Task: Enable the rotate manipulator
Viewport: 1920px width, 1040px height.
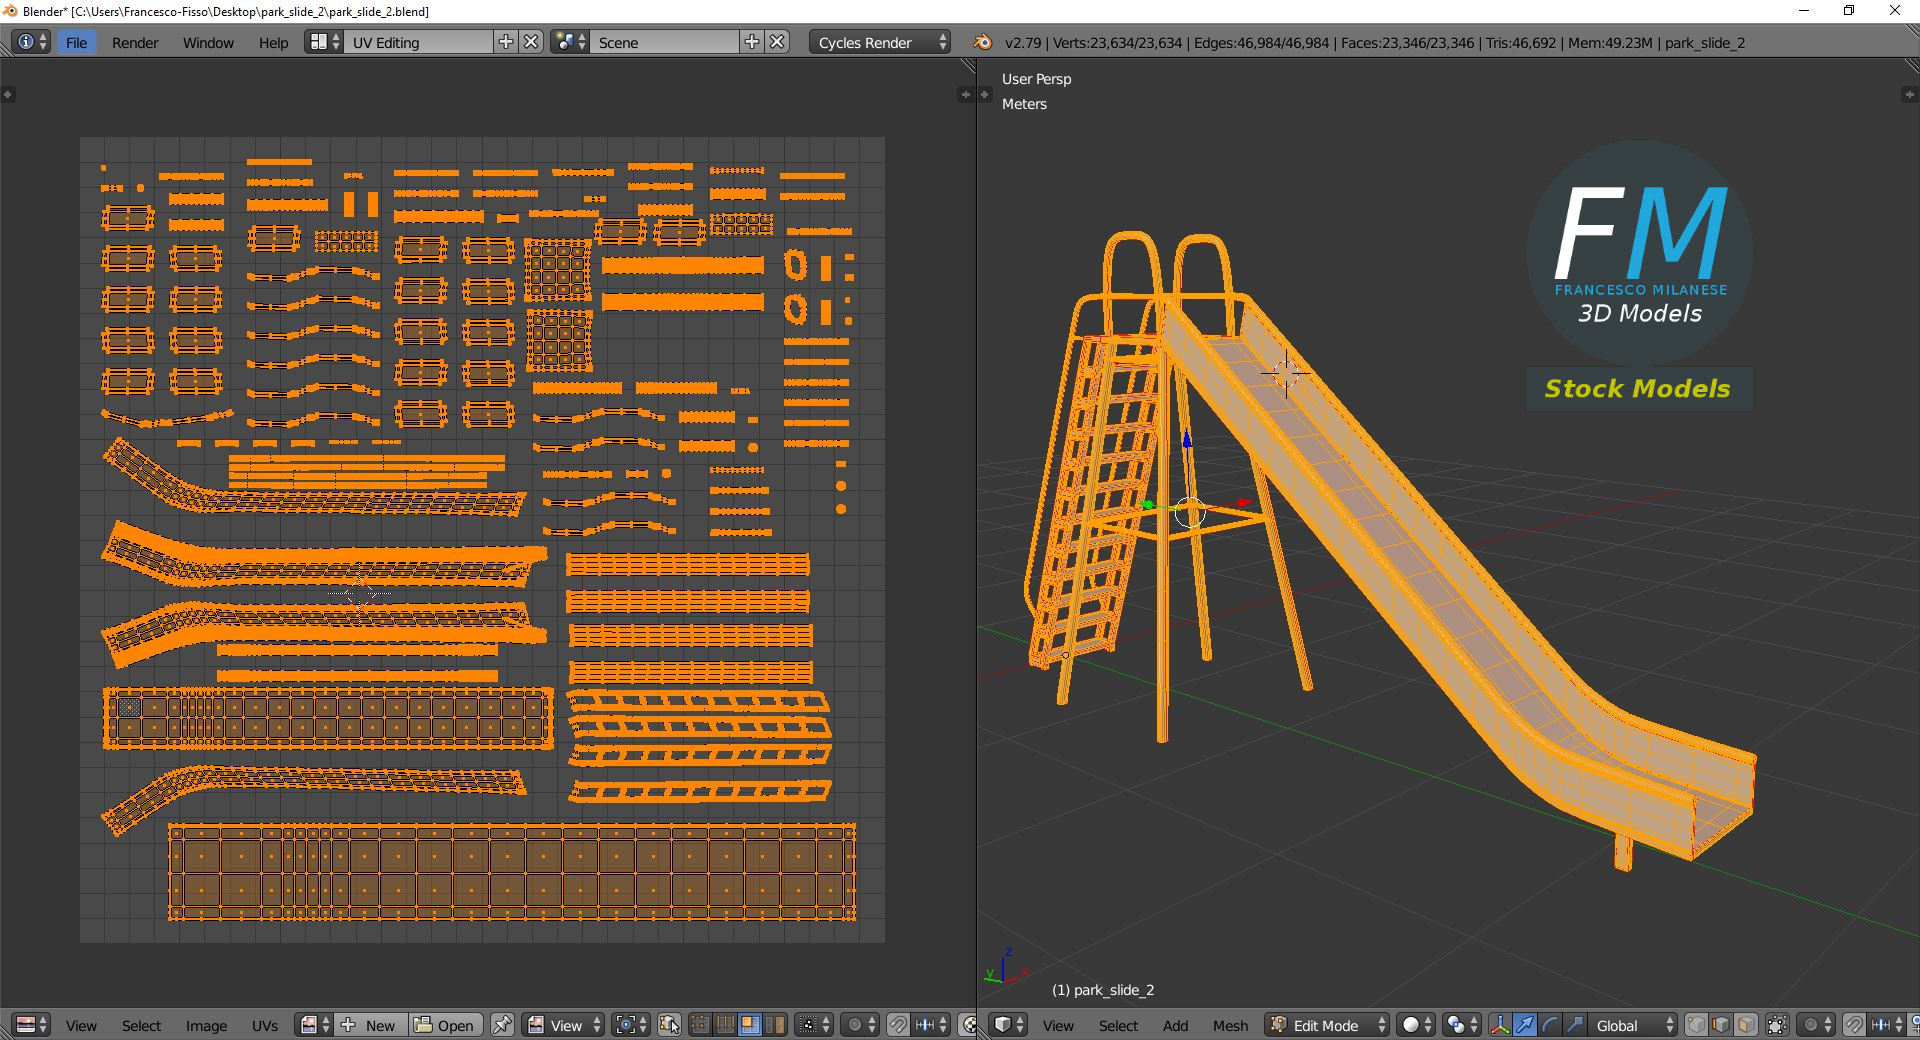Action: pos(1550,1025)
